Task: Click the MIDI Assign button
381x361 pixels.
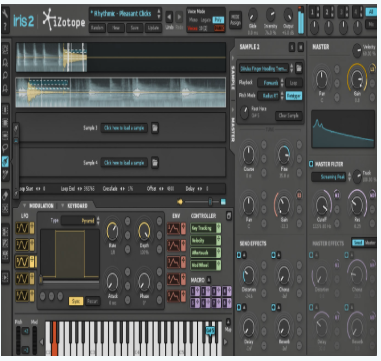Action: tap(235, 20)
